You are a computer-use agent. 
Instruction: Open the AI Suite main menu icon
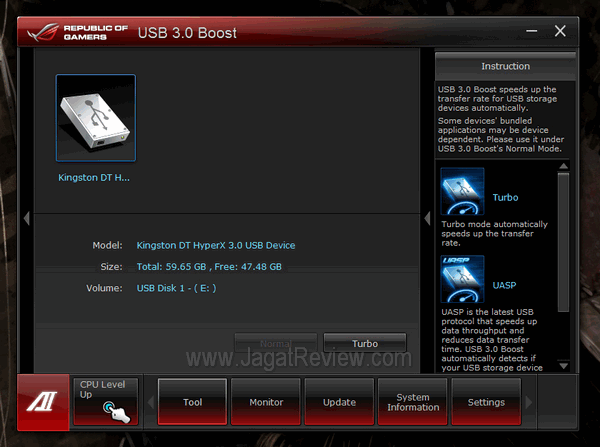43,402
